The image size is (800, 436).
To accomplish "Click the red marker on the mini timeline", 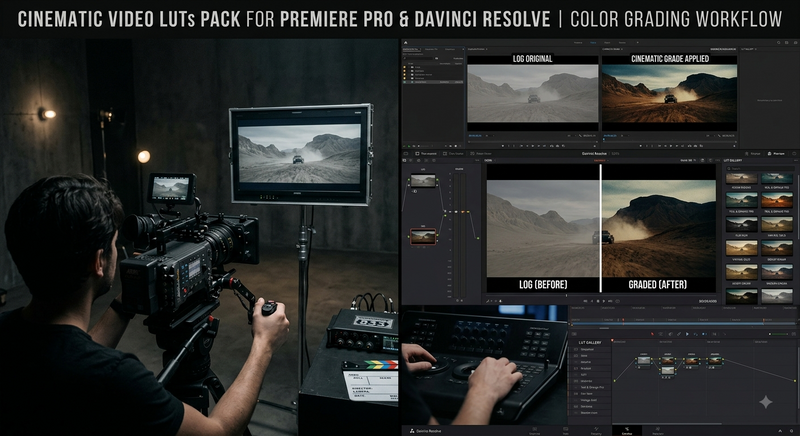I will tap(623, 320).
